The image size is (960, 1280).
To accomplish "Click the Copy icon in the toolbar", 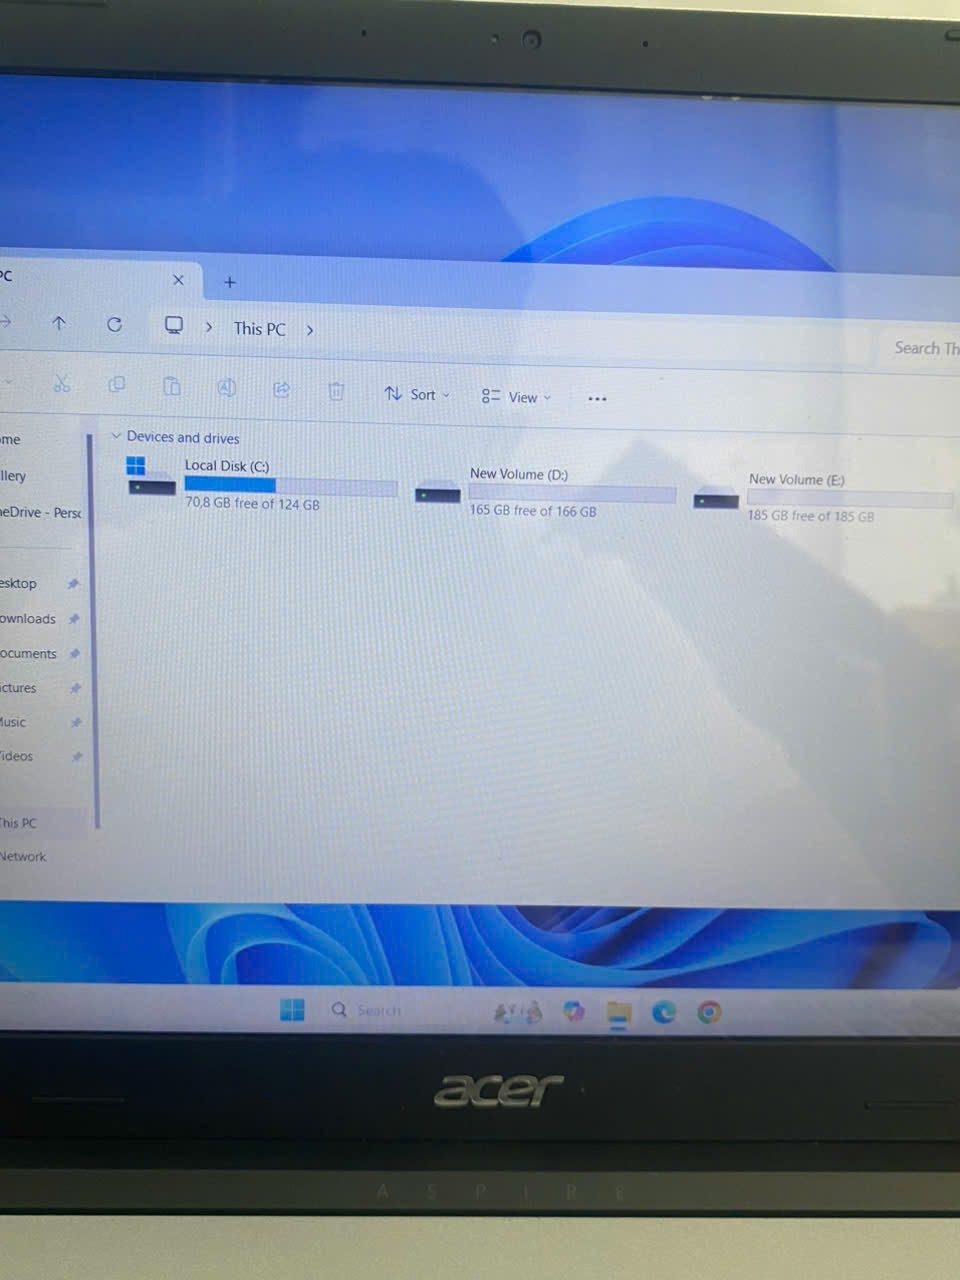I will pos(116,384).
